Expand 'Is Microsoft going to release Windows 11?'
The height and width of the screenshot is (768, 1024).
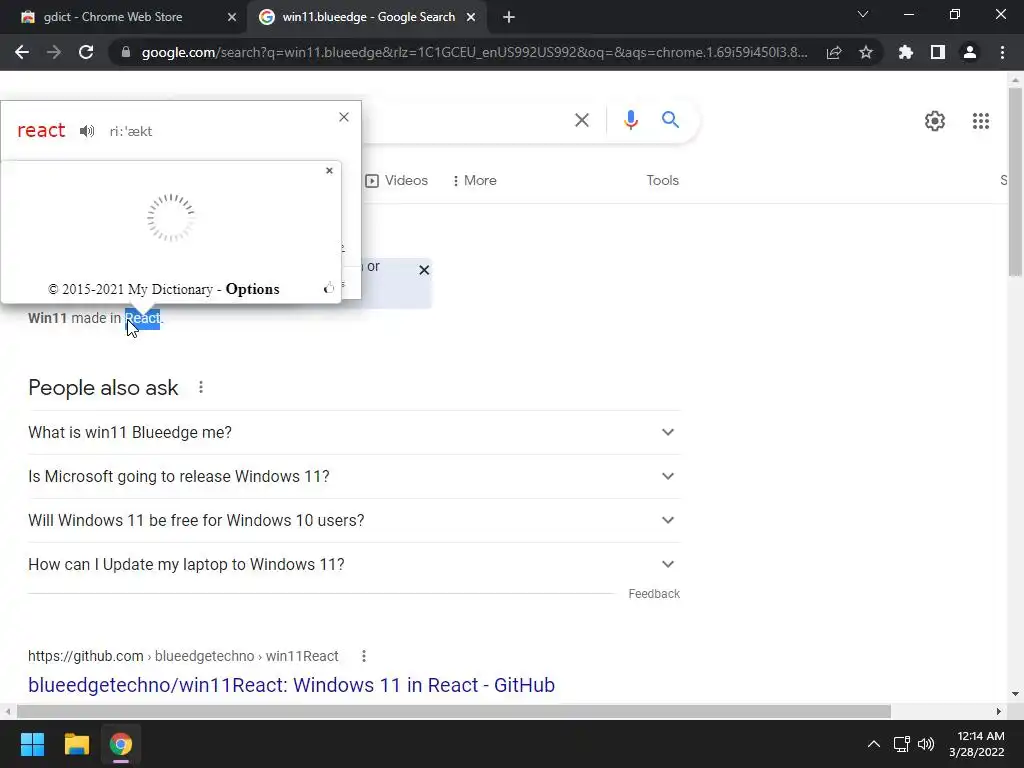click(354, 476)
